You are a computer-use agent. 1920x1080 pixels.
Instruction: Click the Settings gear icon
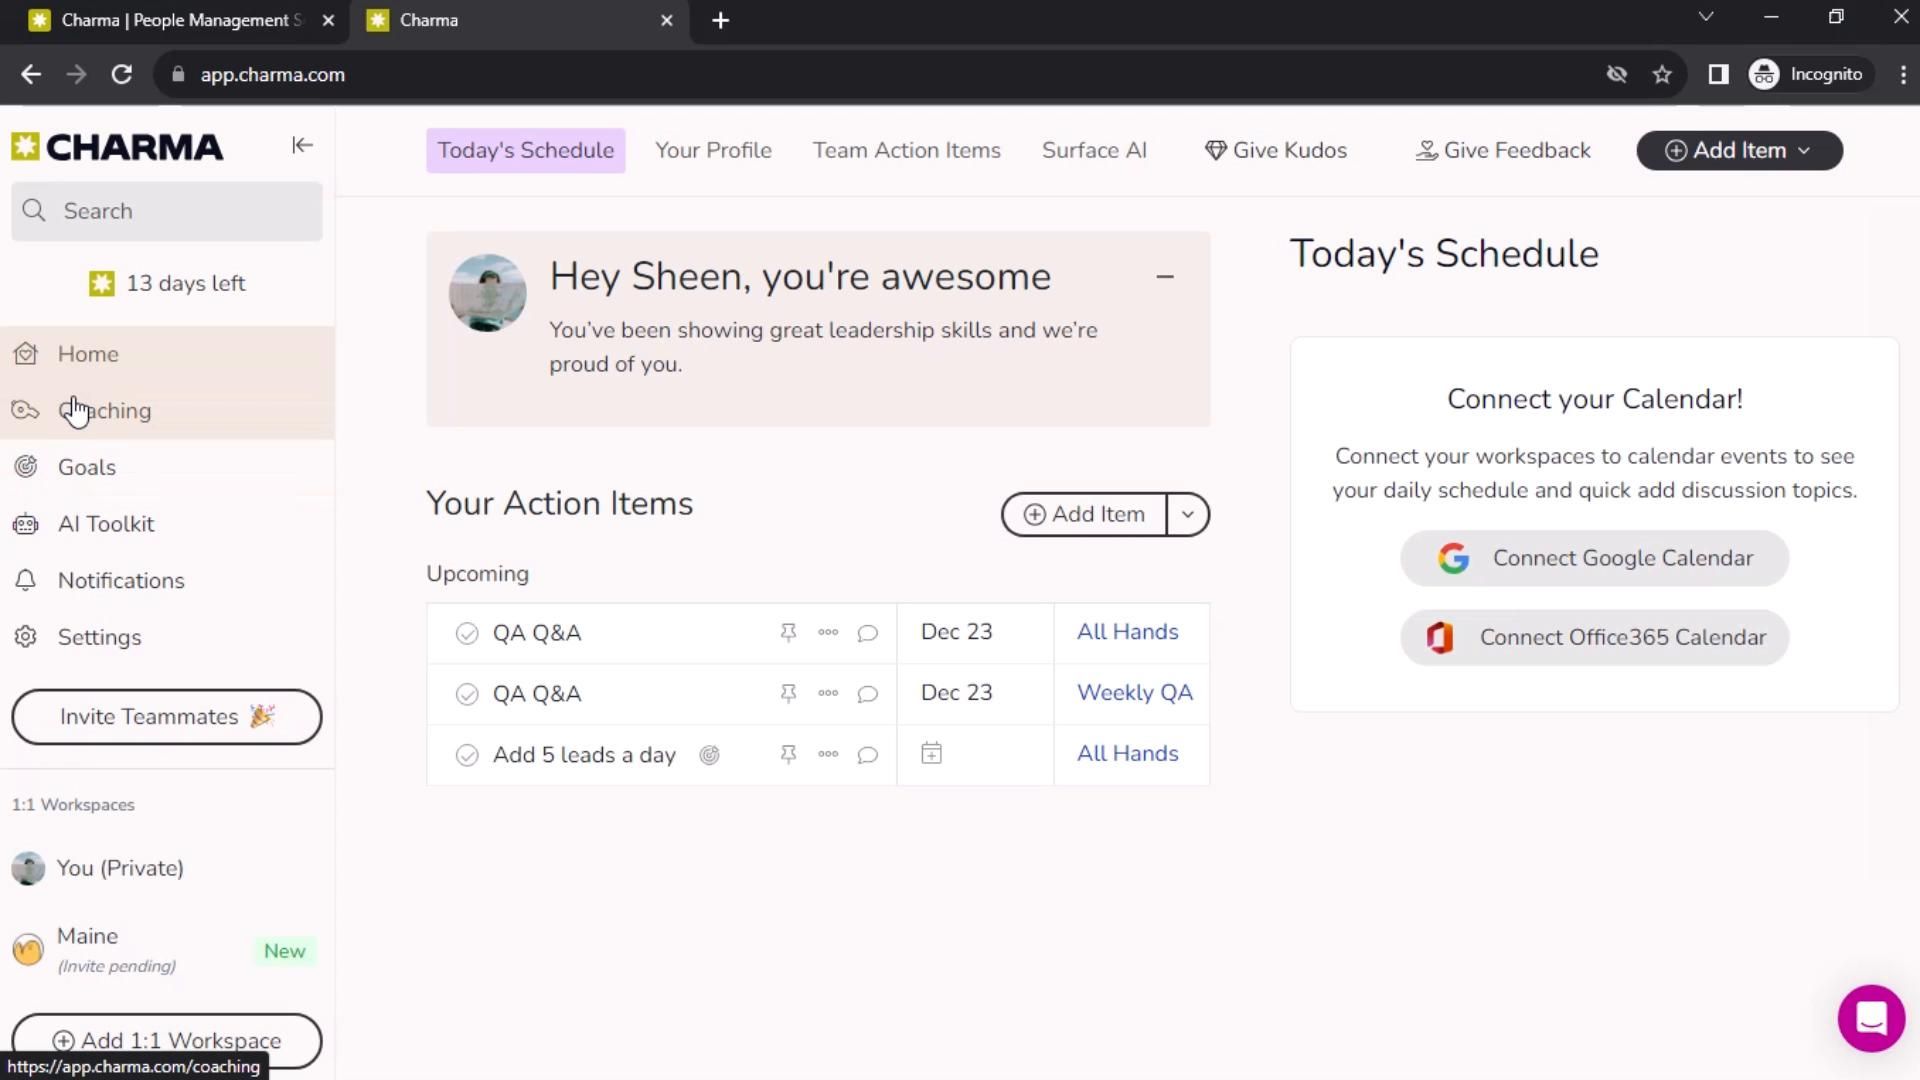click(26, 637)
